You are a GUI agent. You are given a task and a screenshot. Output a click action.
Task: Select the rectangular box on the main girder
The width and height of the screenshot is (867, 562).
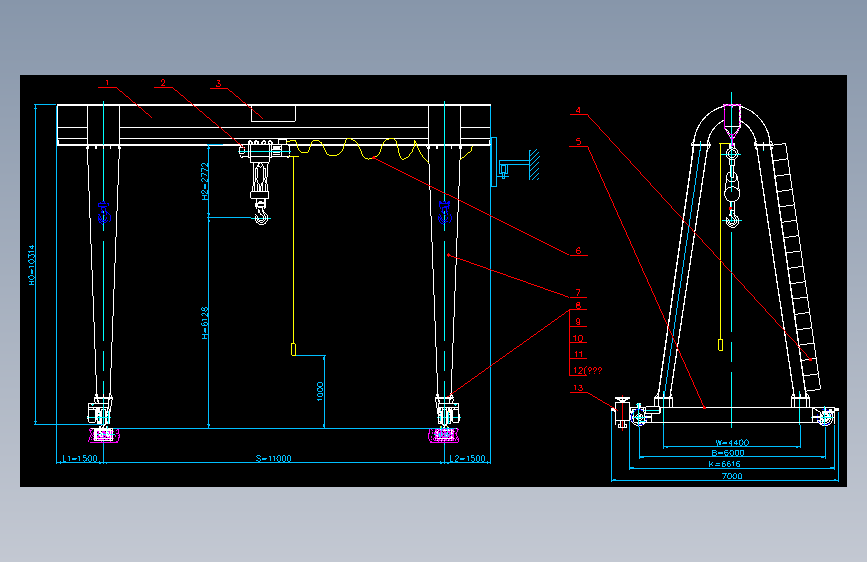273,113
